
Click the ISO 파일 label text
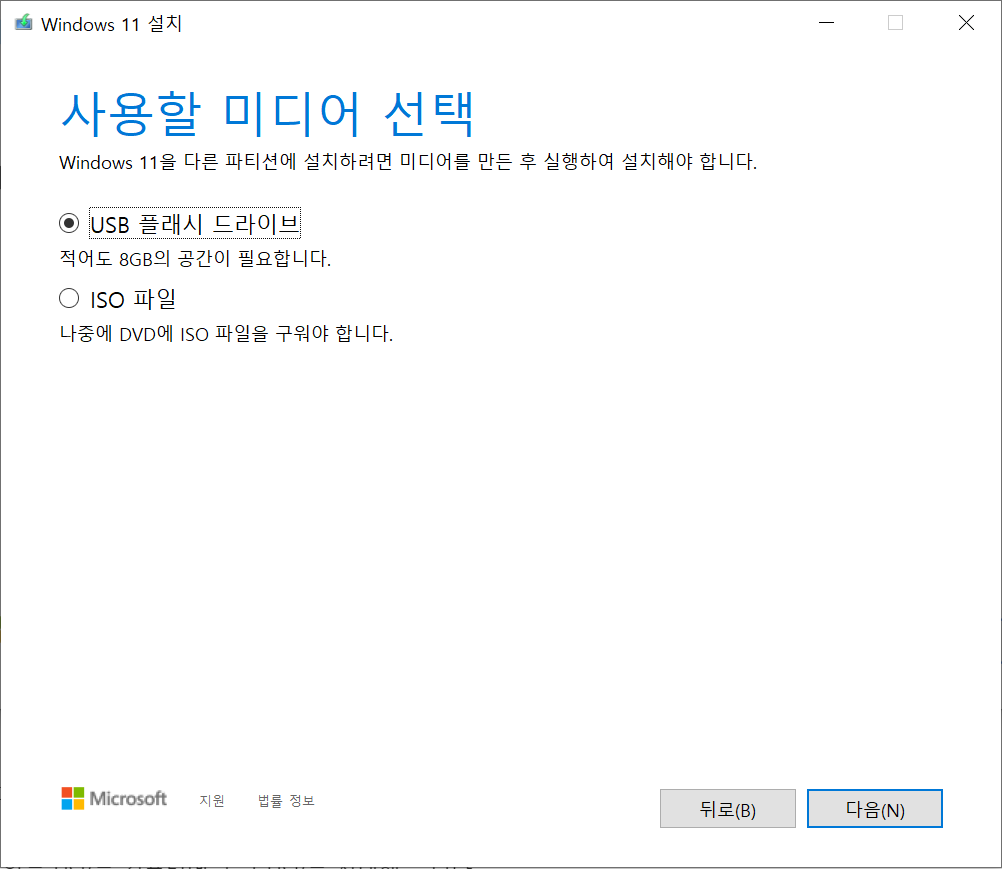[x=133, y=299]
